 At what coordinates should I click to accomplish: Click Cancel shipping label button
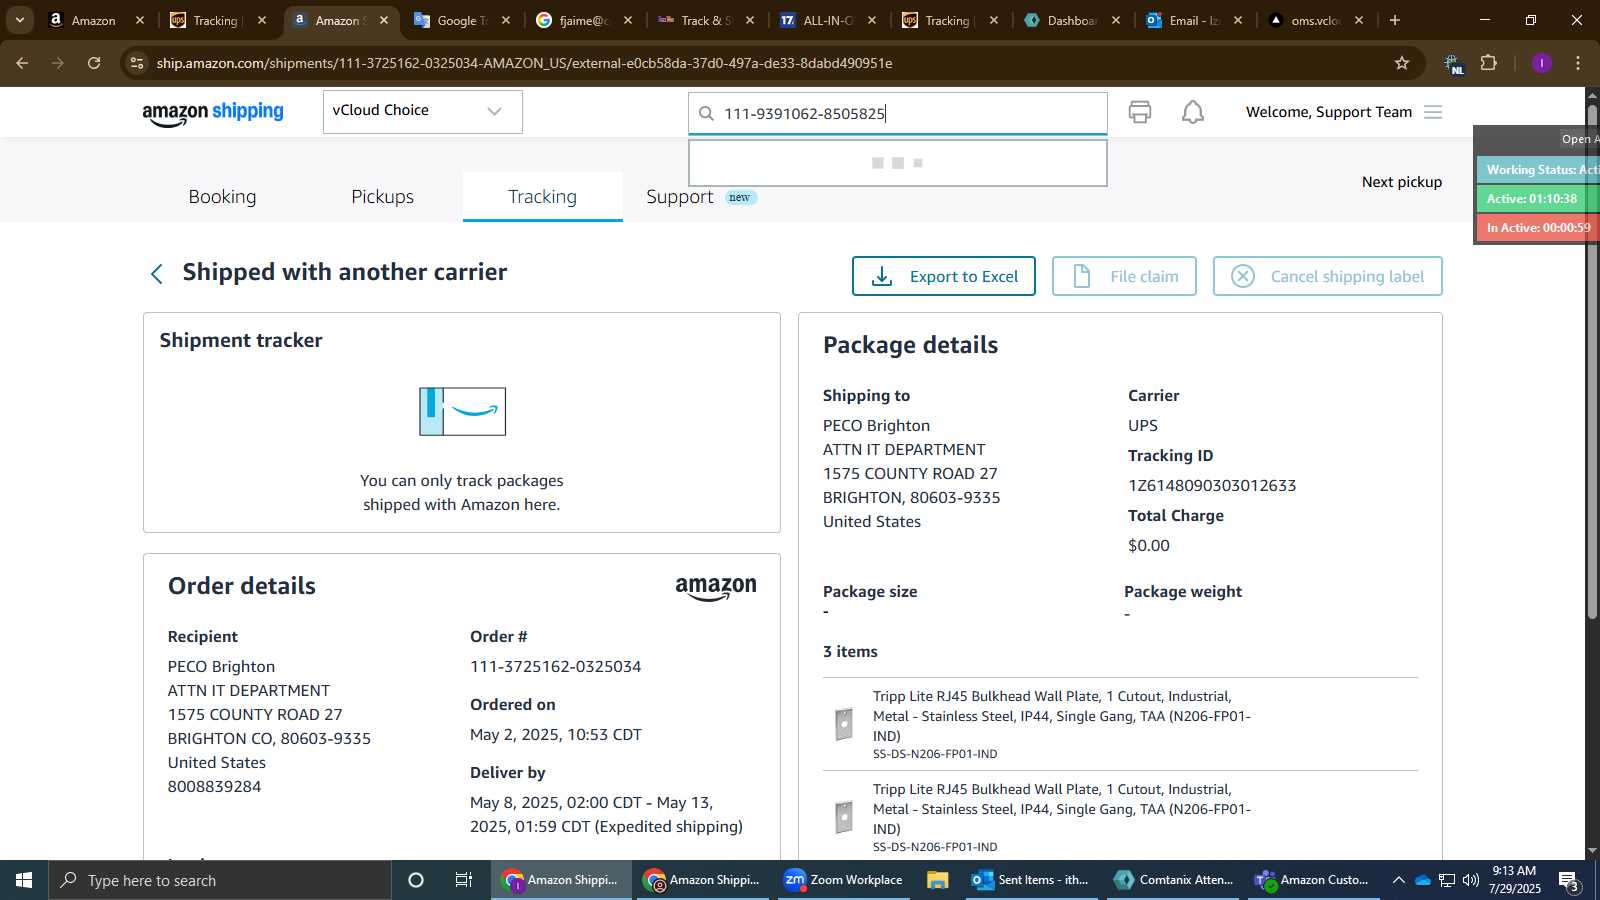click(1327, 276)
